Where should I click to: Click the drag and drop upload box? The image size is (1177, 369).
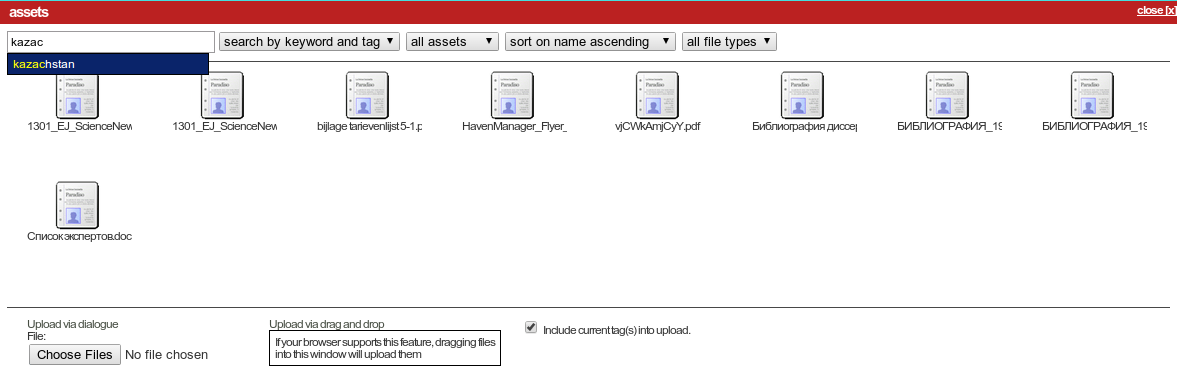click(x=384, y=348)
